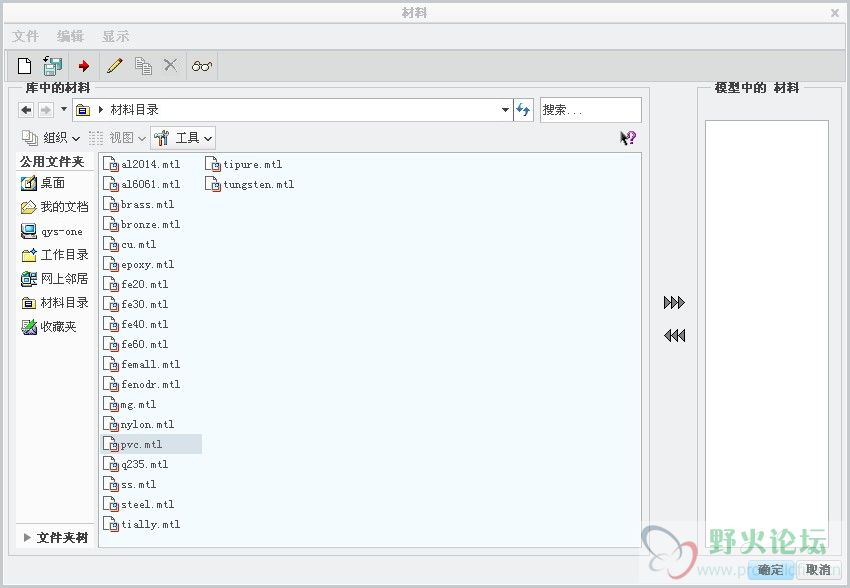The height and width of the screenshot is (588, 850).
Task: Open 工作目录 working directory shortcut
Action: 54,255
